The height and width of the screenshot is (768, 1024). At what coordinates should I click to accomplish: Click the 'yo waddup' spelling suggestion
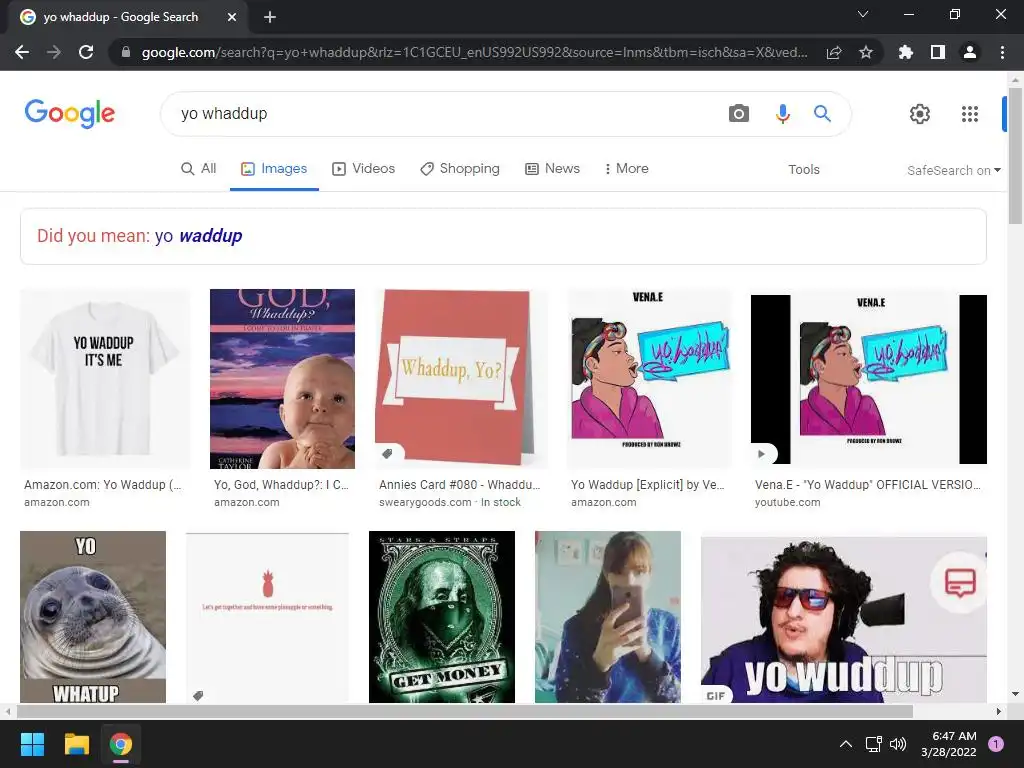198,236
